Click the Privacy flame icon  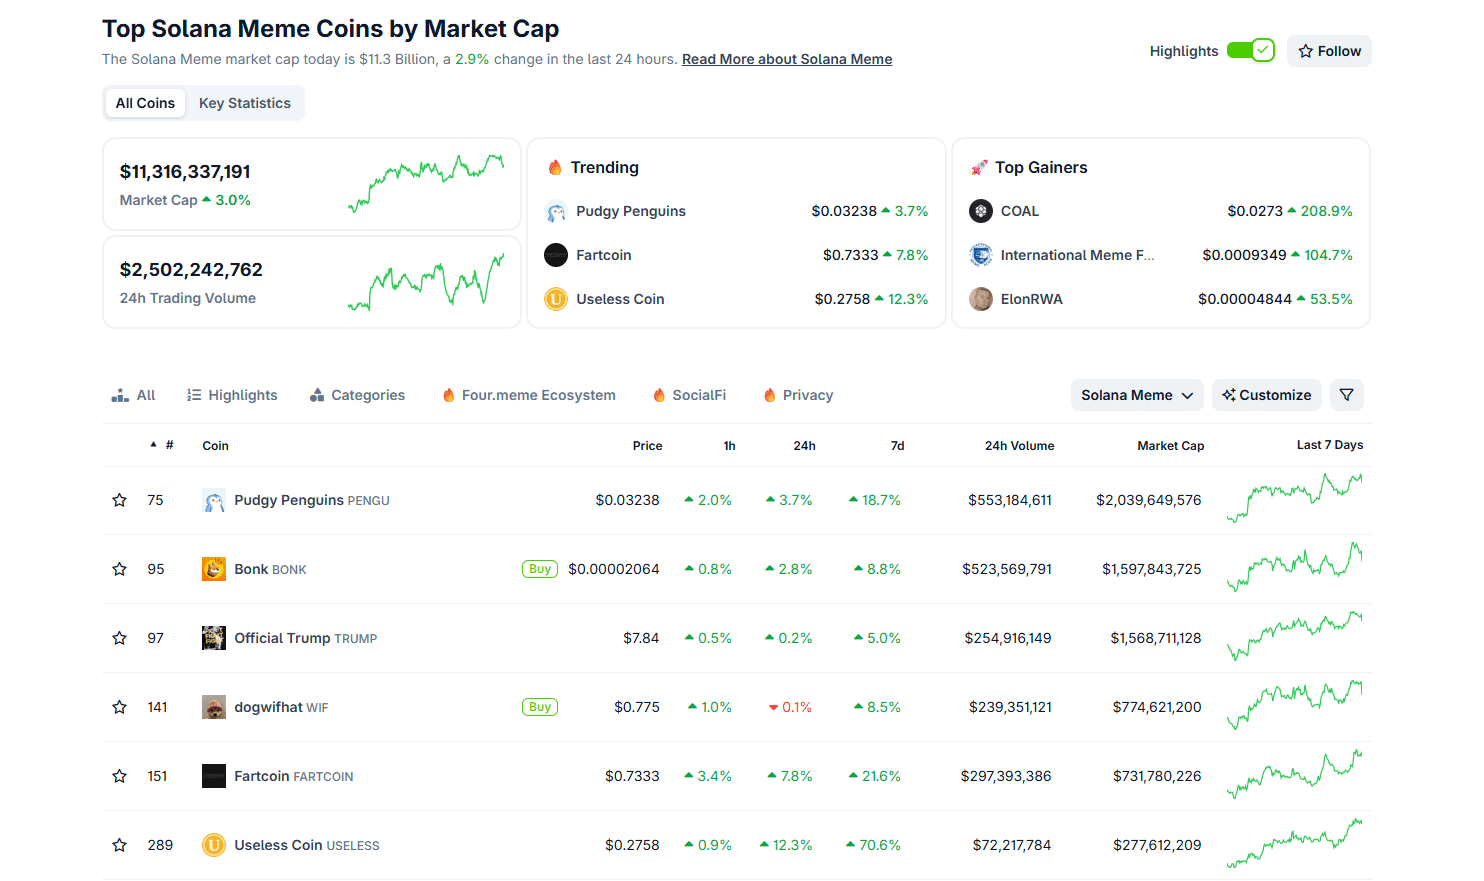pos(770,395)
